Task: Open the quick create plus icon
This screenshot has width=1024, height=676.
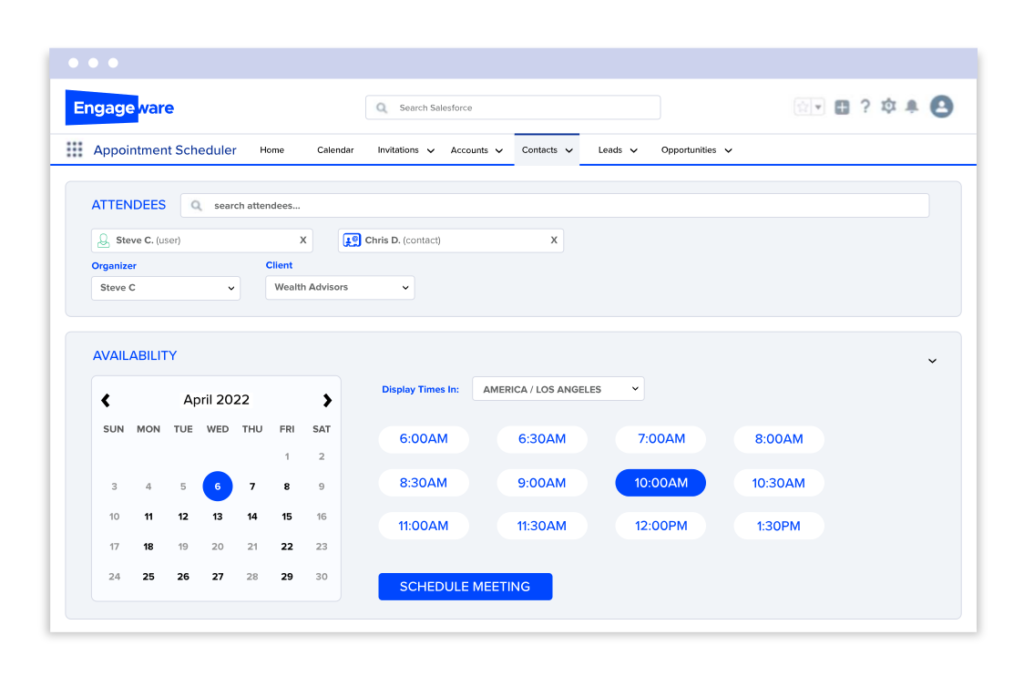Action: (841, 105)
